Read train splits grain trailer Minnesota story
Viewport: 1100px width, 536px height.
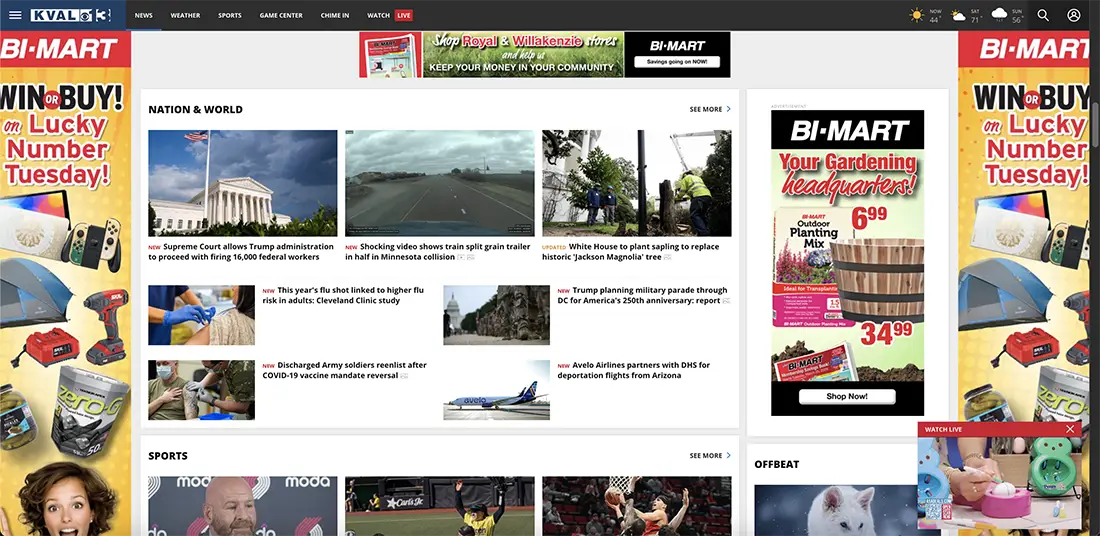[x=436, y=252]
